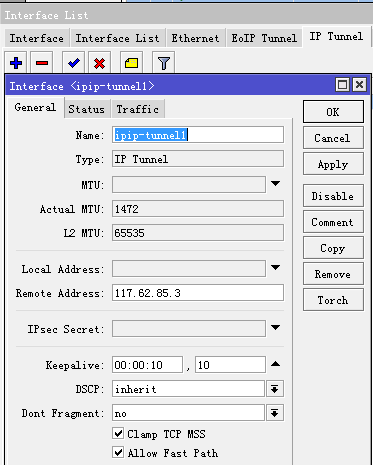Click the Apply button
Screen dimensions: 373x465
(333, 164)
